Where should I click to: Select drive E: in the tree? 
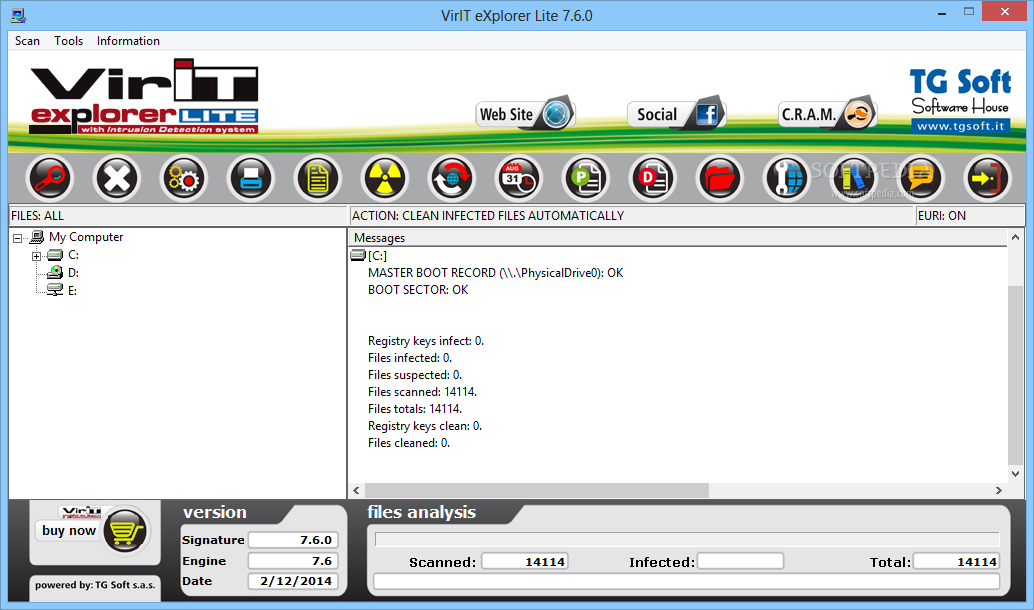click(x=73, y=290)
